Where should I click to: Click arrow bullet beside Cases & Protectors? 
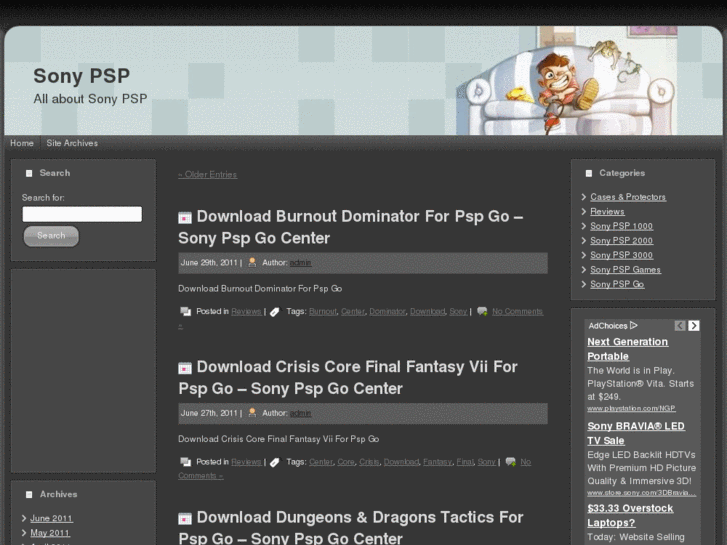pyautogui.click(x=584, y=197)
